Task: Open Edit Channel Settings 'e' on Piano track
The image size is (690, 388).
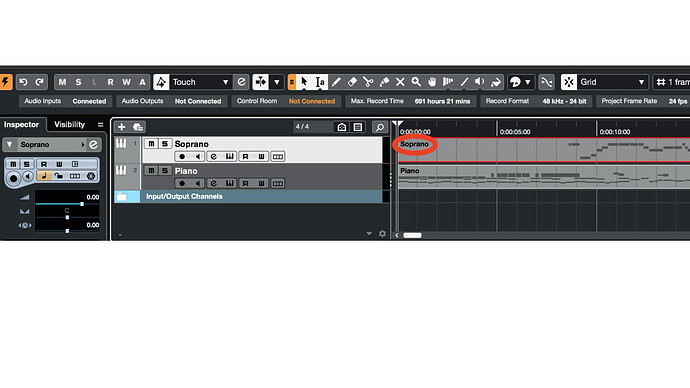Action: click(214, 183)
